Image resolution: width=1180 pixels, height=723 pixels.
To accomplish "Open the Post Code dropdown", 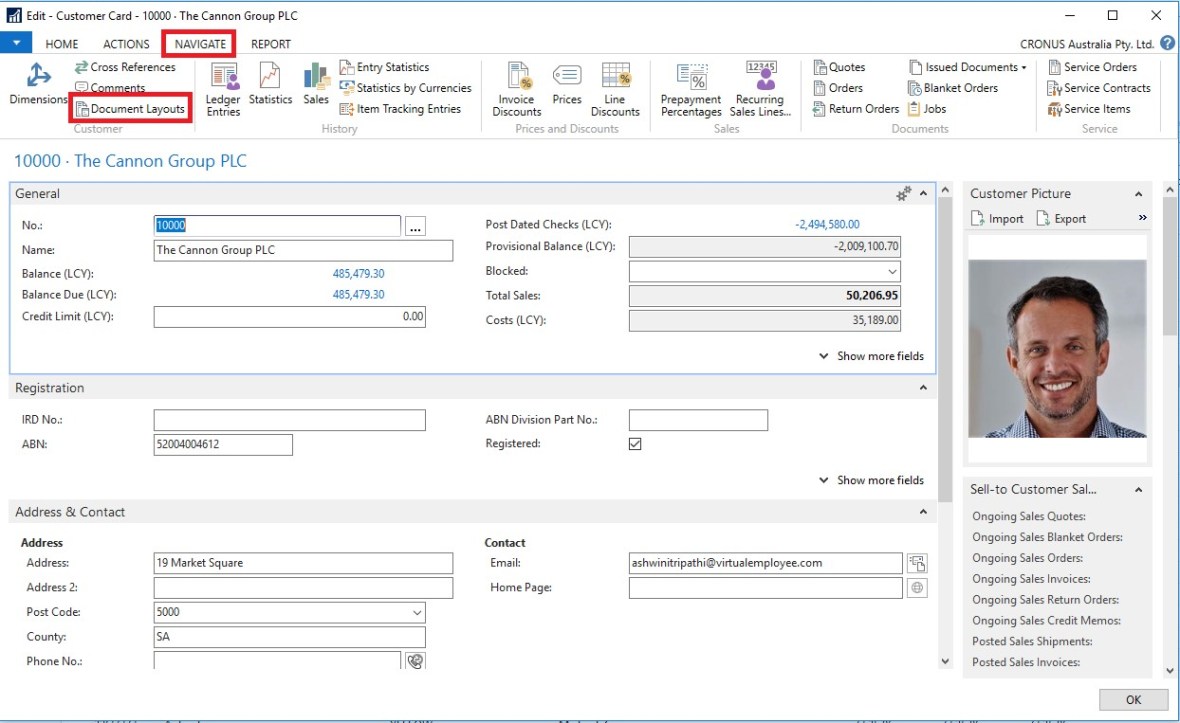I will click(416, 612).
